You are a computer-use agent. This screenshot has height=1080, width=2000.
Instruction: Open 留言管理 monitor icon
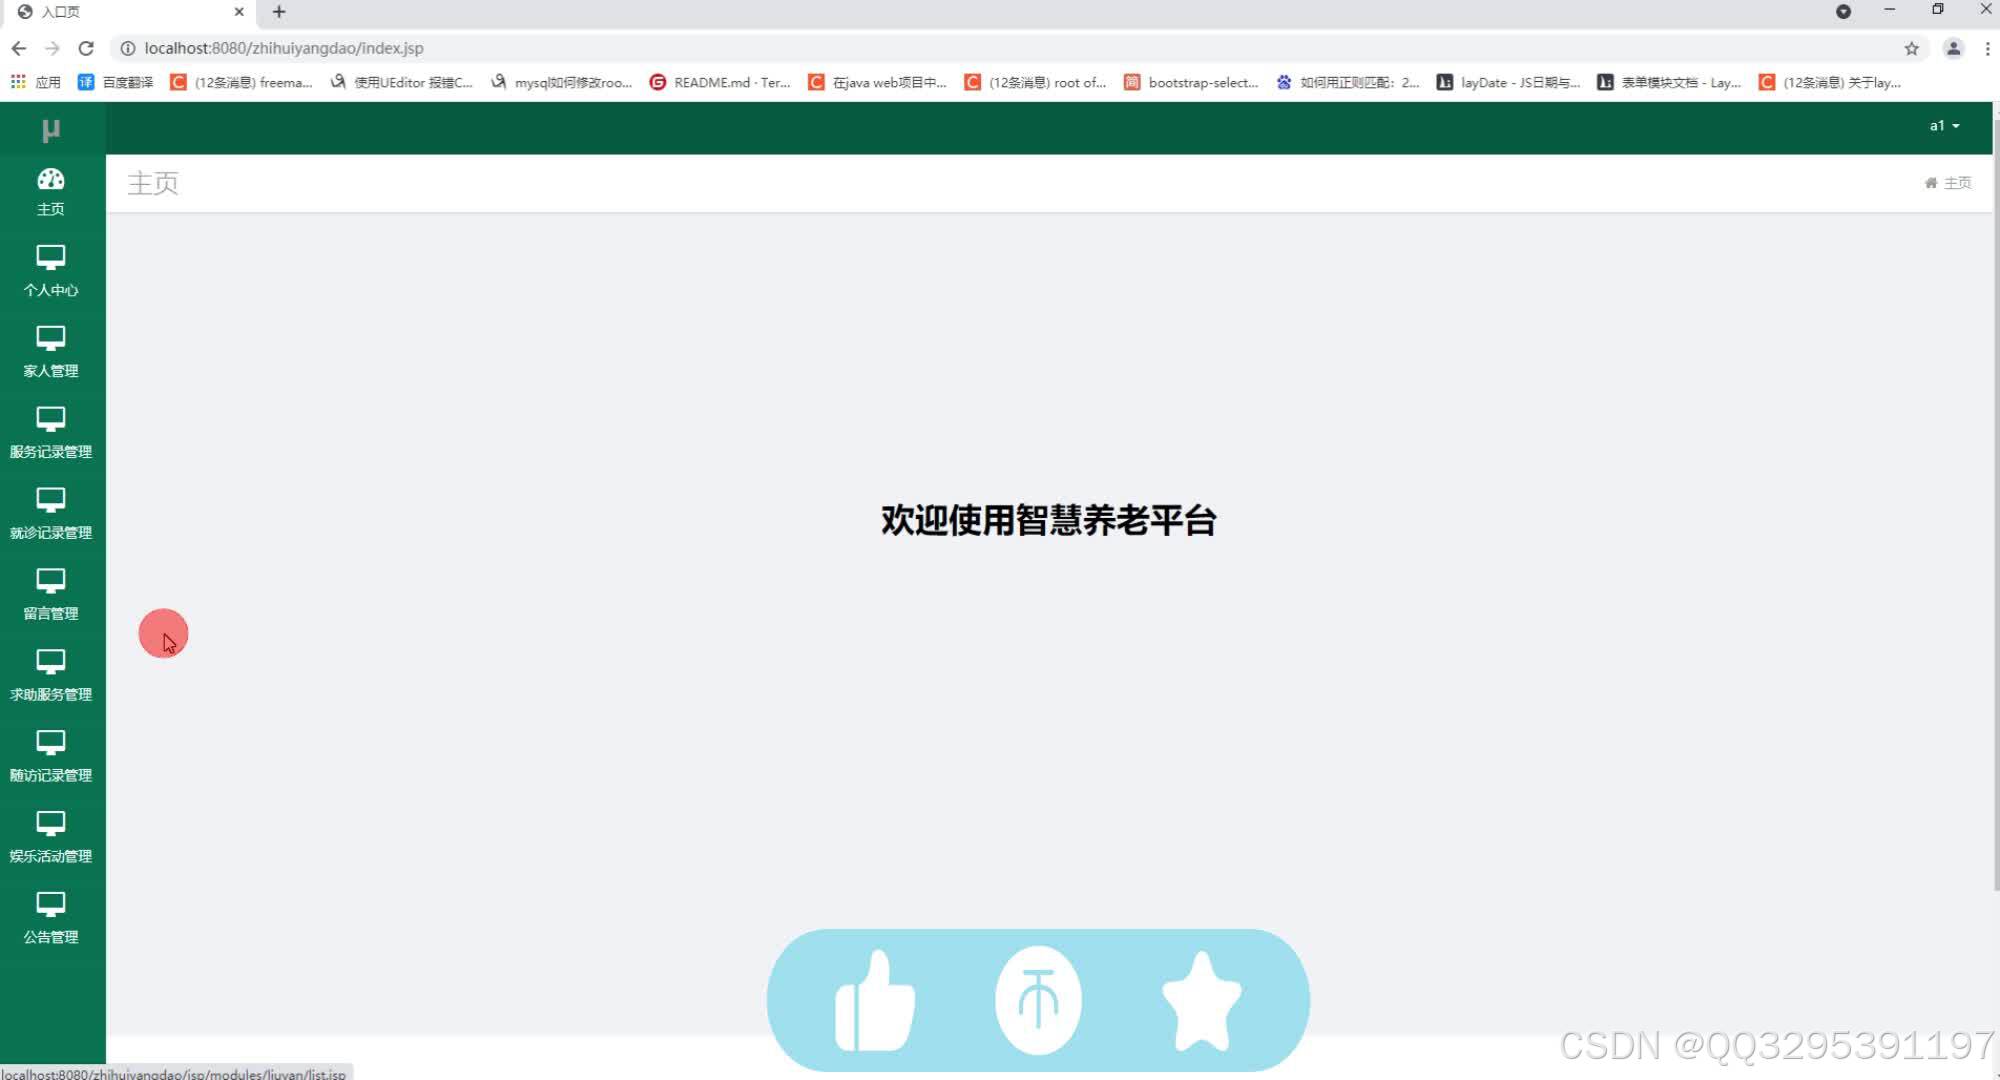click(51, 581)
